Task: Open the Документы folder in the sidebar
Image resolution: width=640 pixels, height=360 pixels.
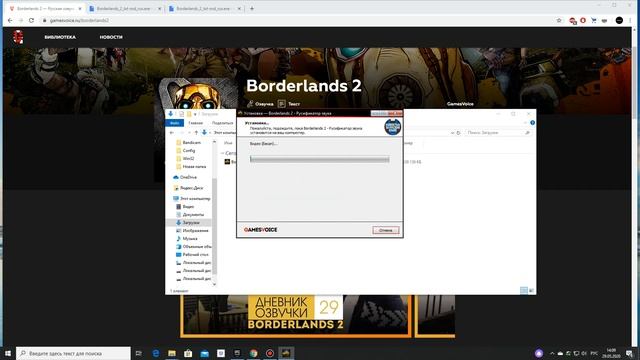Action: point(190,214)
